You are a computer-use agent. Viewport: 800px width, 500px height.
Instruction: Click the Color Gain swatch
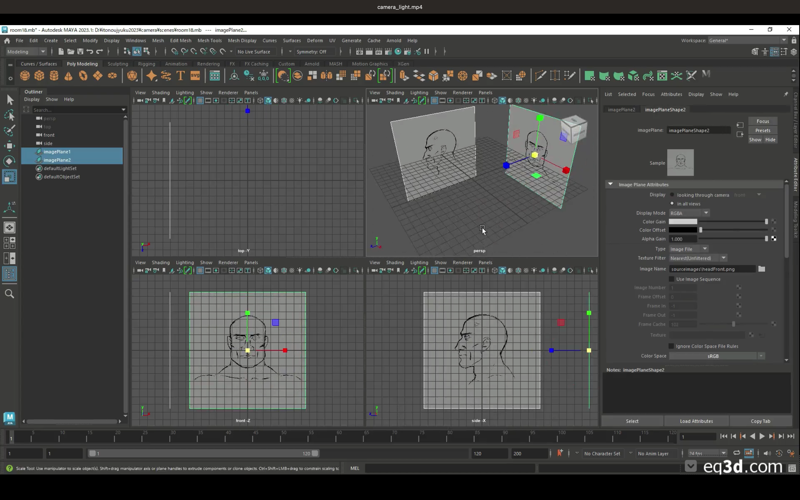point(683,222)
